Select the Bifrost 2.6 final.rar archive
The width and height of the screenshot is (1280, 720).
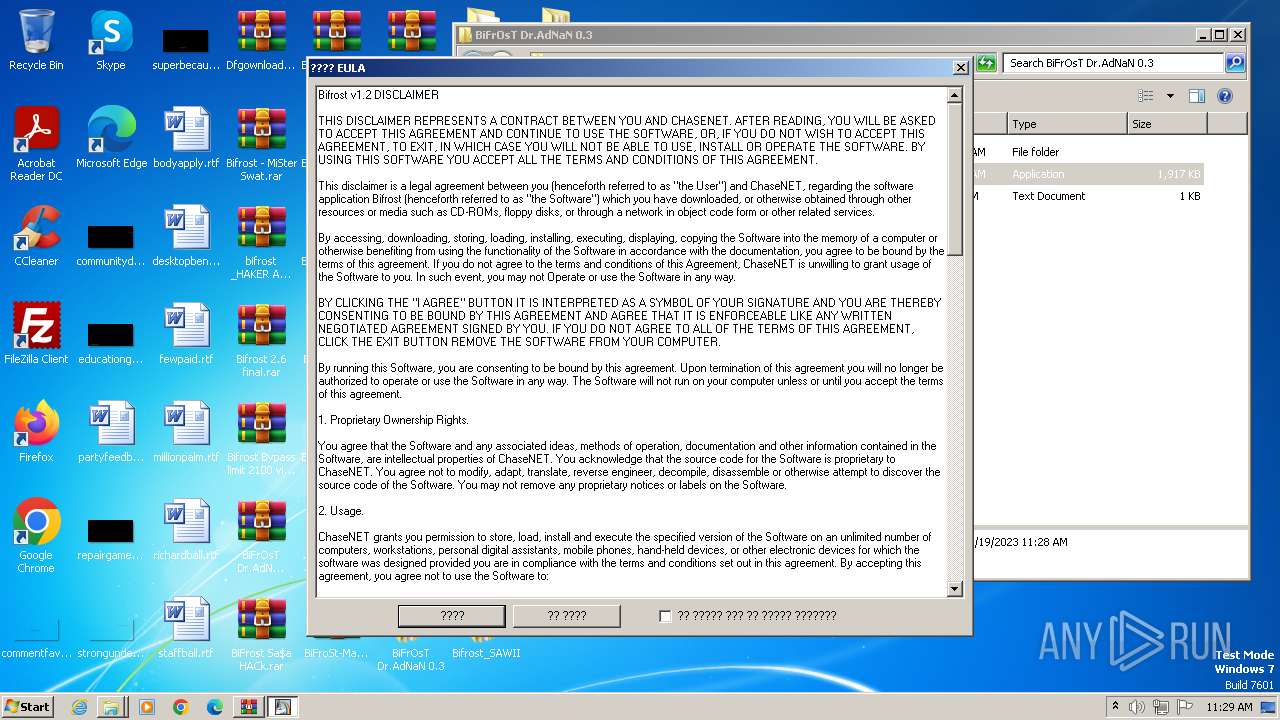coord(261,340)
